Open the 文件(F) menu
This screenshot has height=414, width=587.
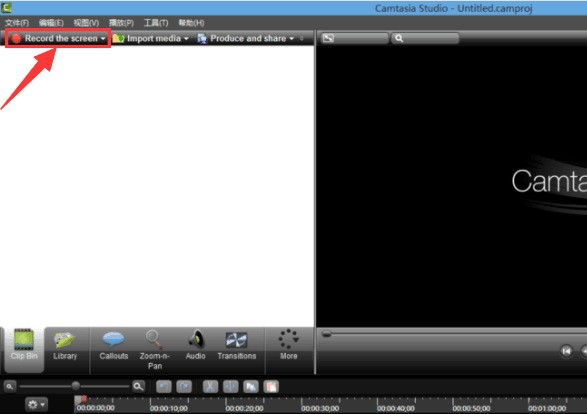(x=17, y=23)
